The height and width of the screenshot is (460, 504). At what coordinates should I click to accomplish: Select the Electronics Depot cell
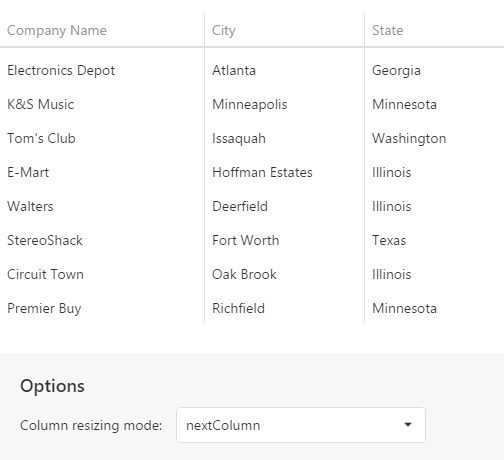click(102, 70)
